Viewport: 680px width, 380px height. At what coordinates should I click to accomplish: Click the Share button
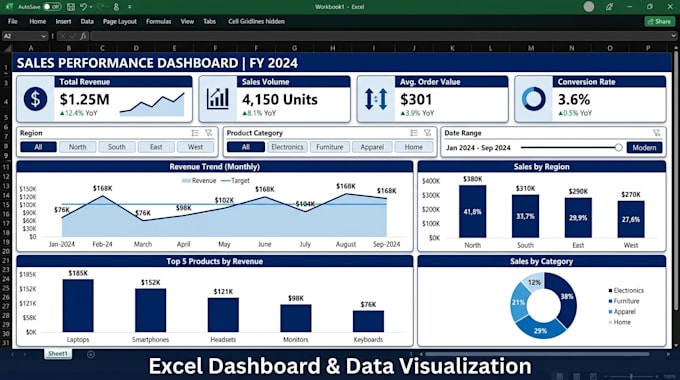point(660,21)
